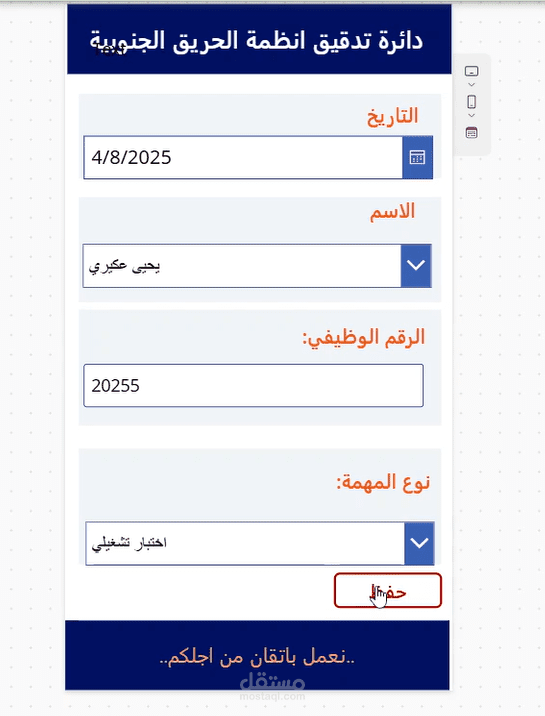Viewport: 545px width, 716px height.
Task: Open the الاسم dropdown arrow
Action: [x=416, y=265]
